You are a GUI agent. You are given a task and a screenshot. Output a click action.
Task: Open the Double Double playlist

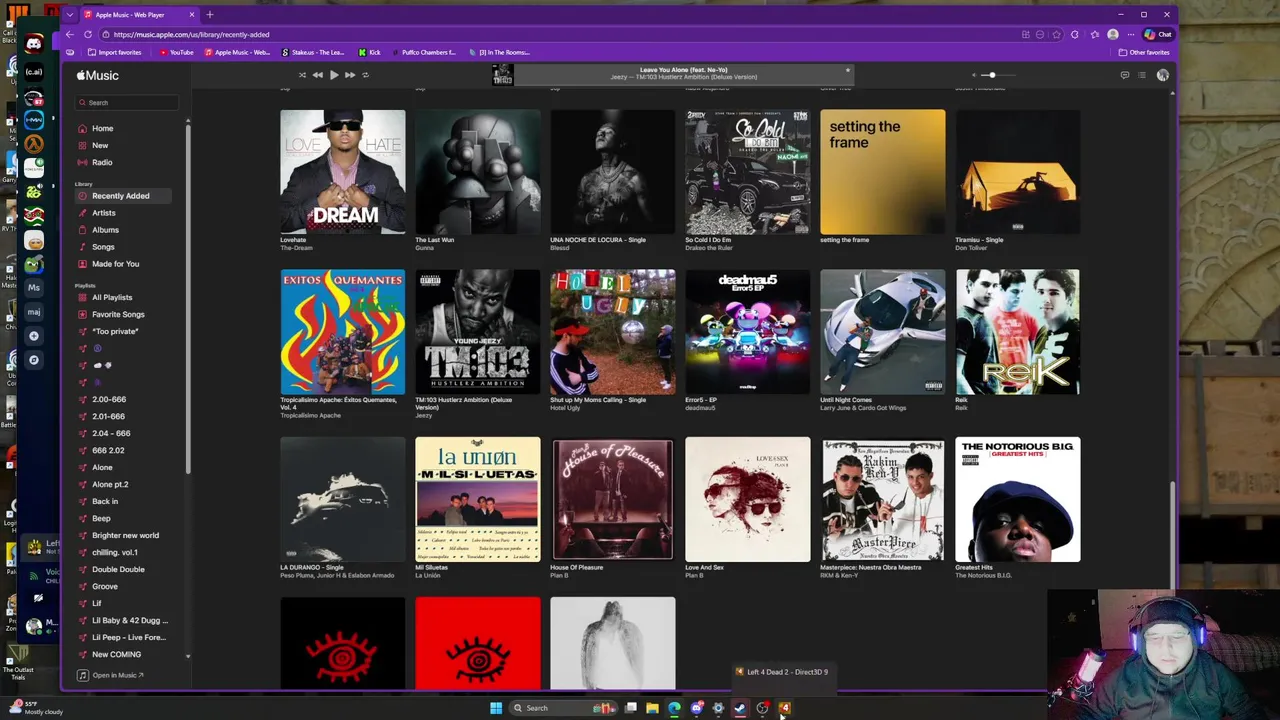pos(118,569)
